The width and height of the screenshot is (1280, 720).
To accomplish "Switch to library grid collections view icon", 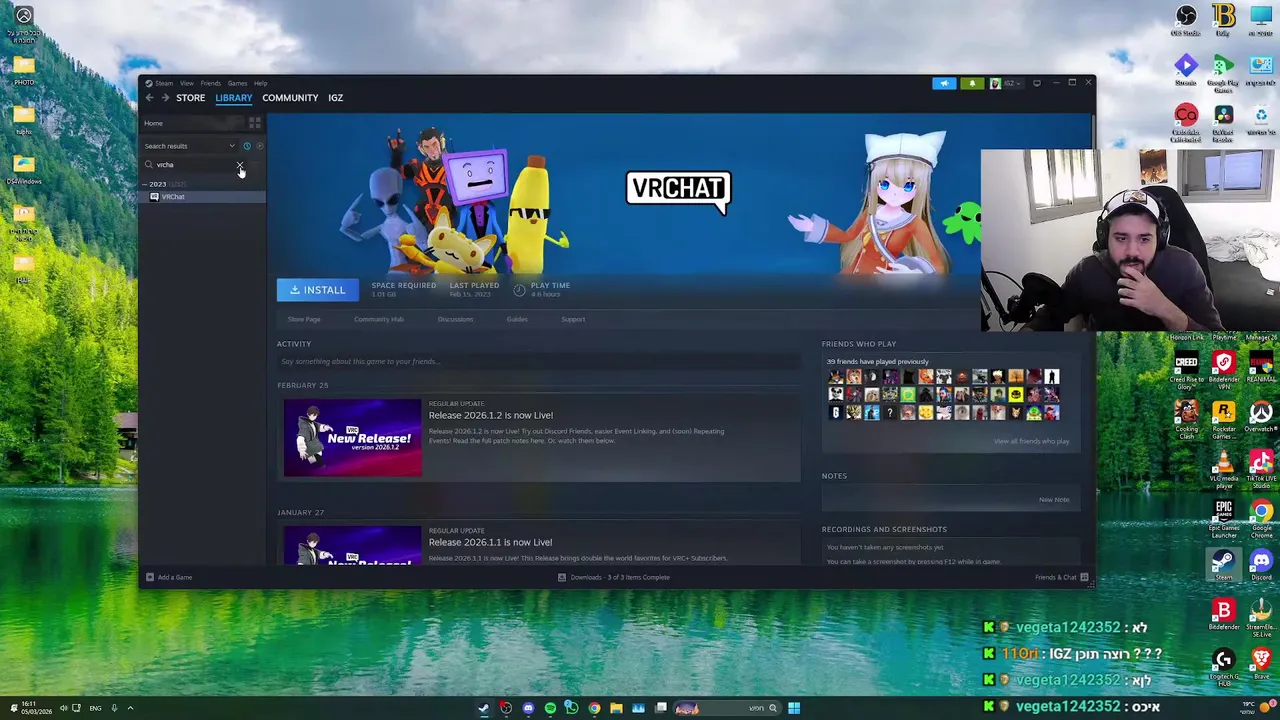I will tap(255, 123).
